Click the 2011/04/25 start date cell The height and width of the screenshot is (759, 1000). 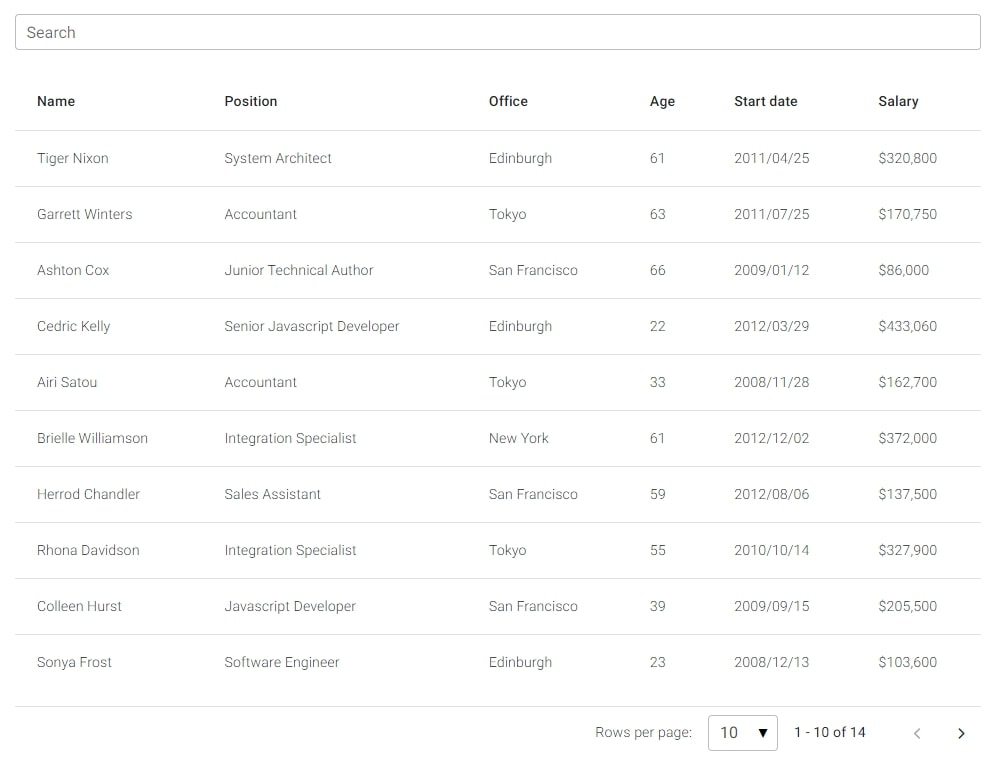click(x=772, y=158)
